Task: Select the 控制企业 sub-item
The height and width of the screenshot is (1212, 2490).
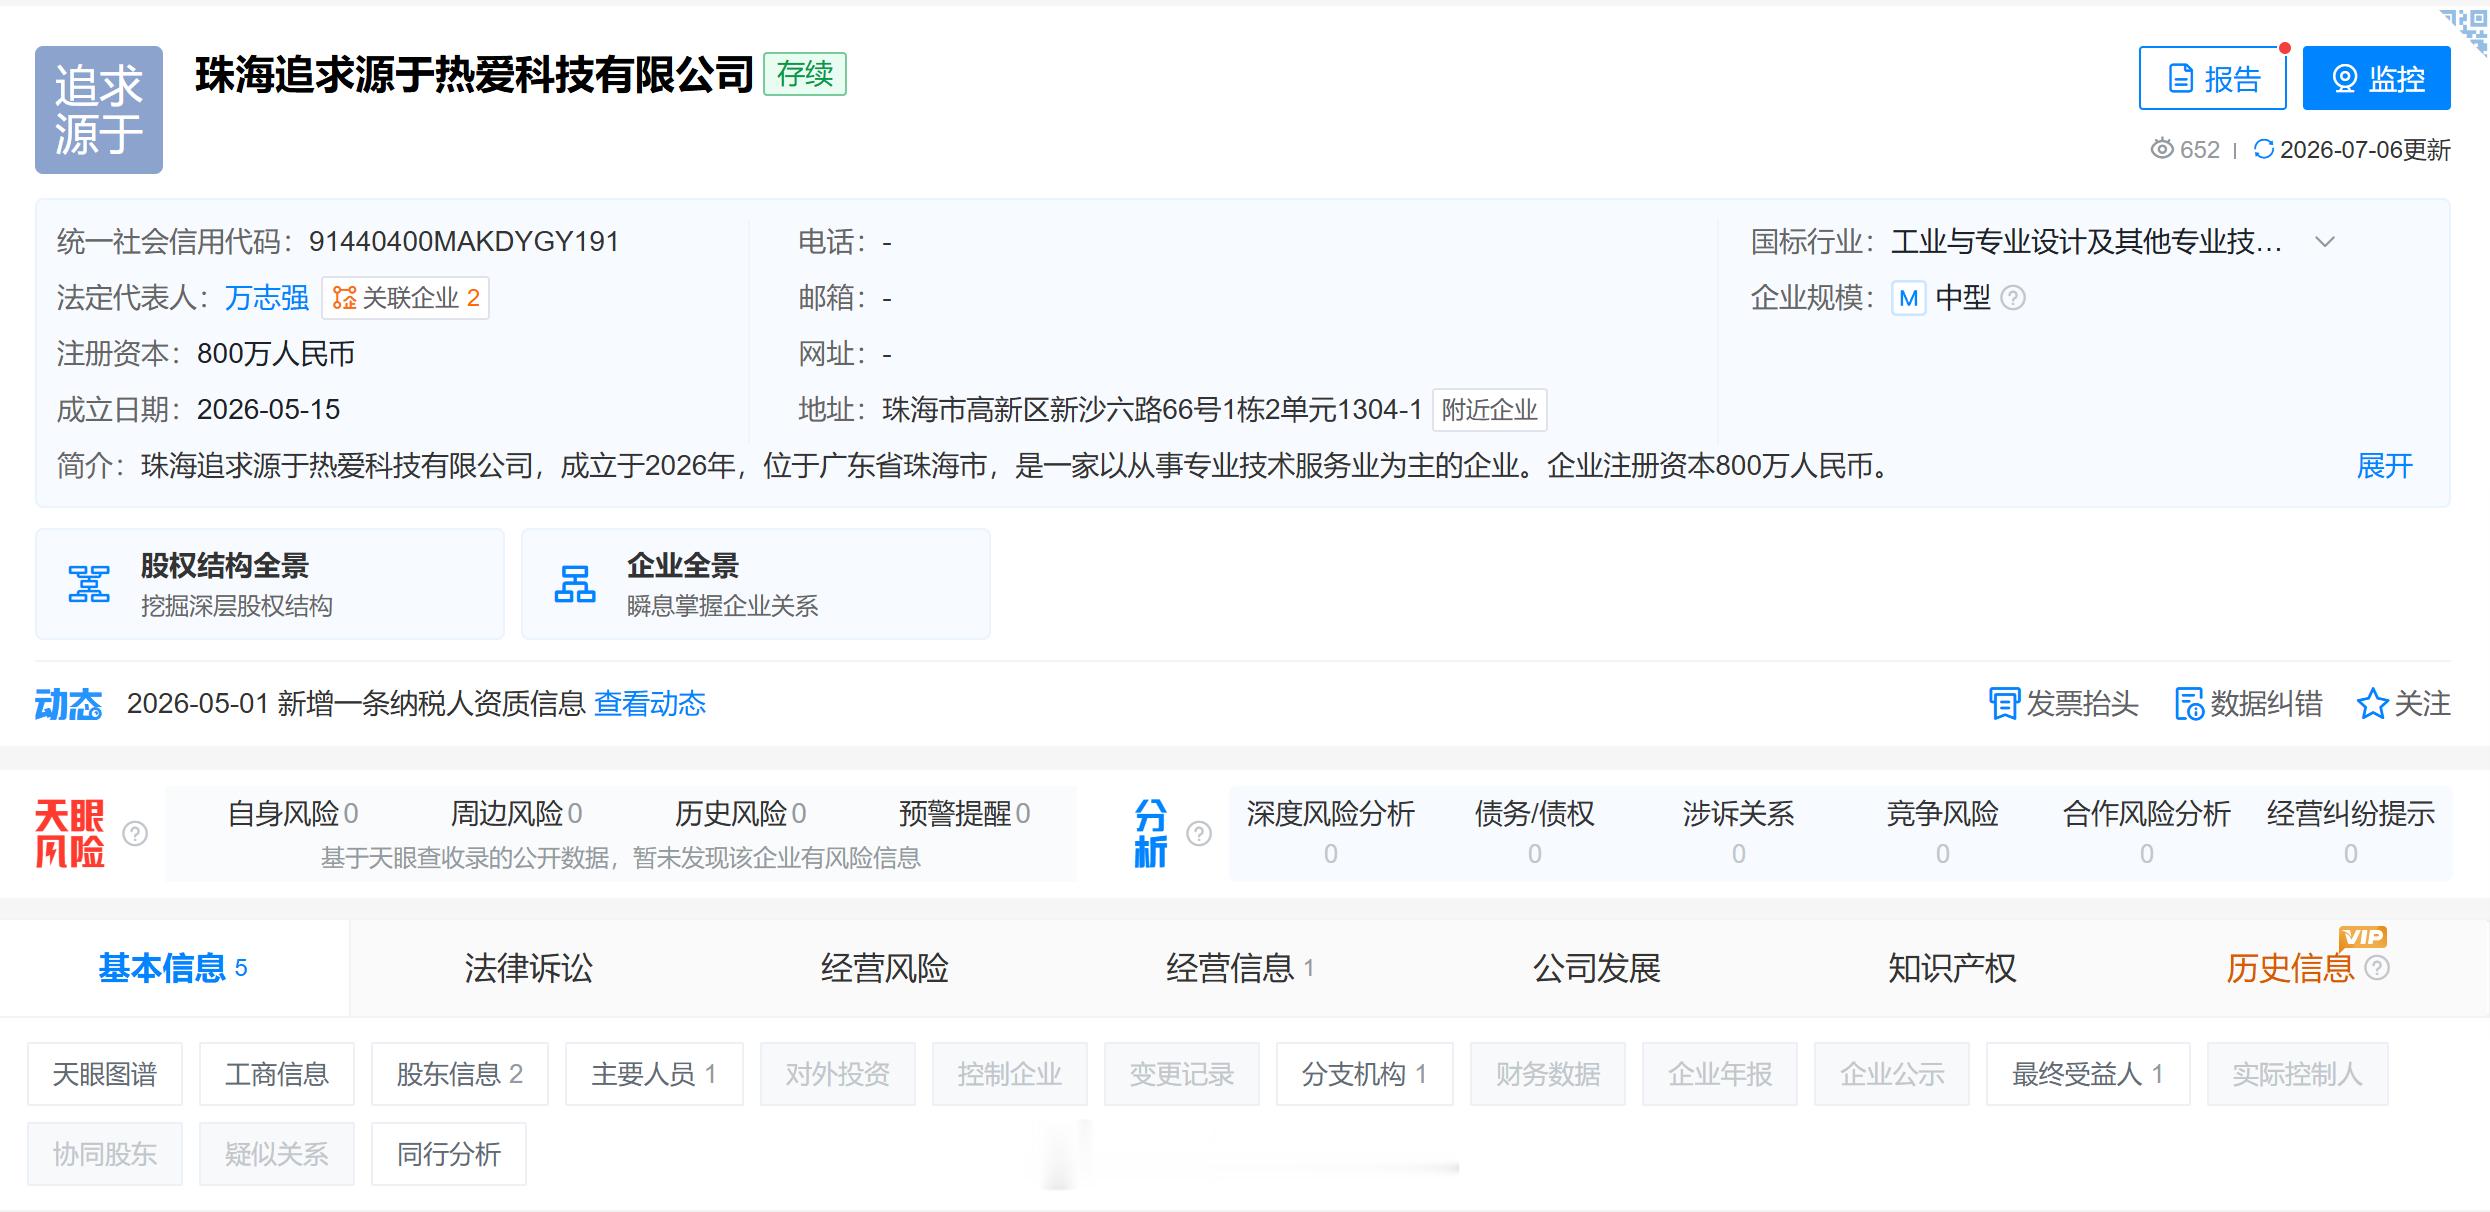Action: click(1010, 1074)
